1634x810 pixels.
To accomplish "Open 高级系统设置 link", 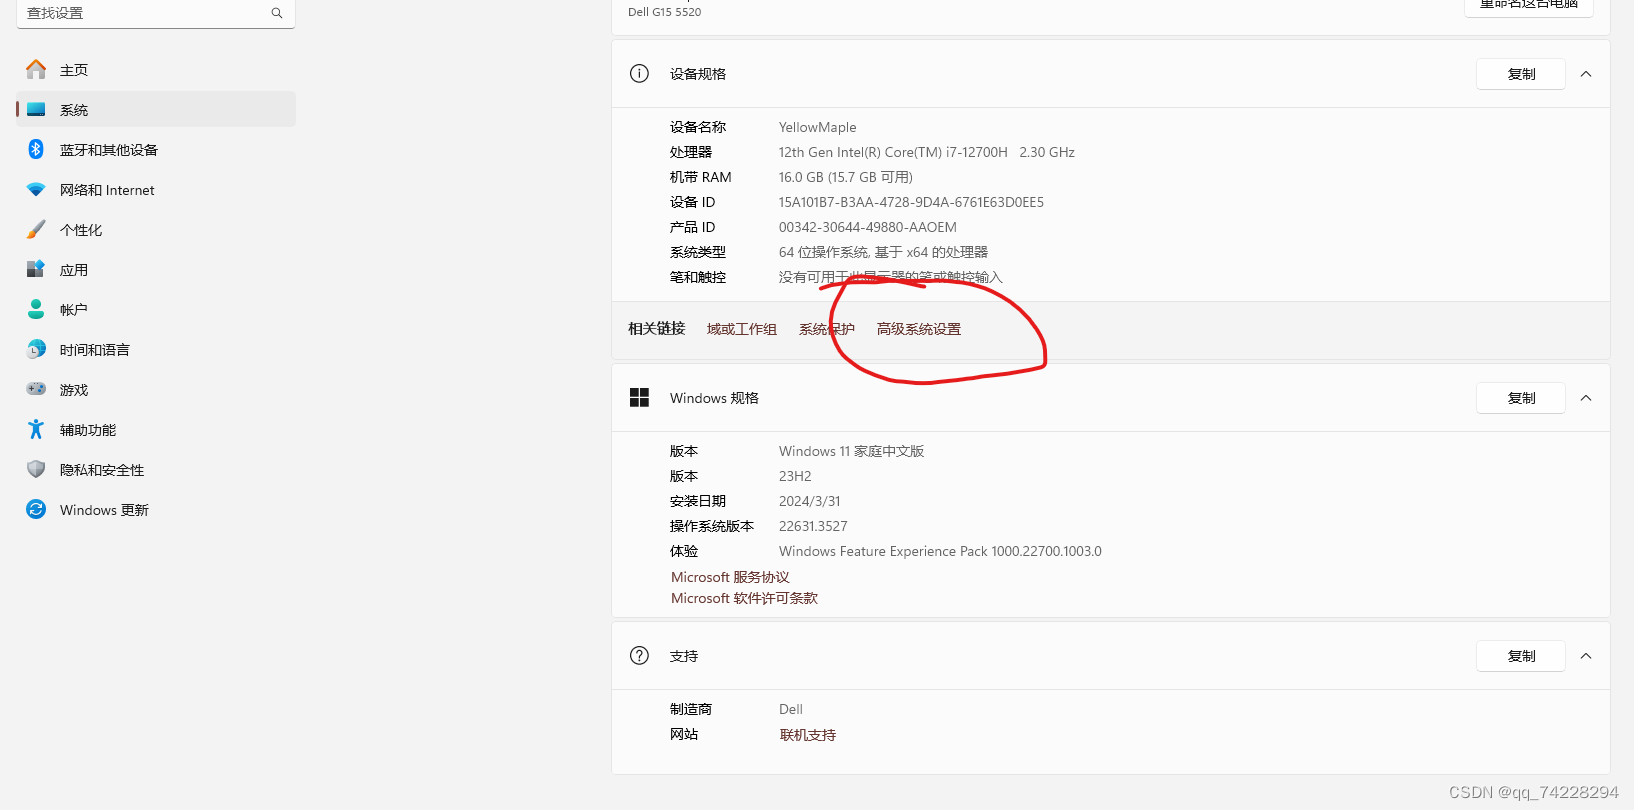I will (x=918, y=329).
